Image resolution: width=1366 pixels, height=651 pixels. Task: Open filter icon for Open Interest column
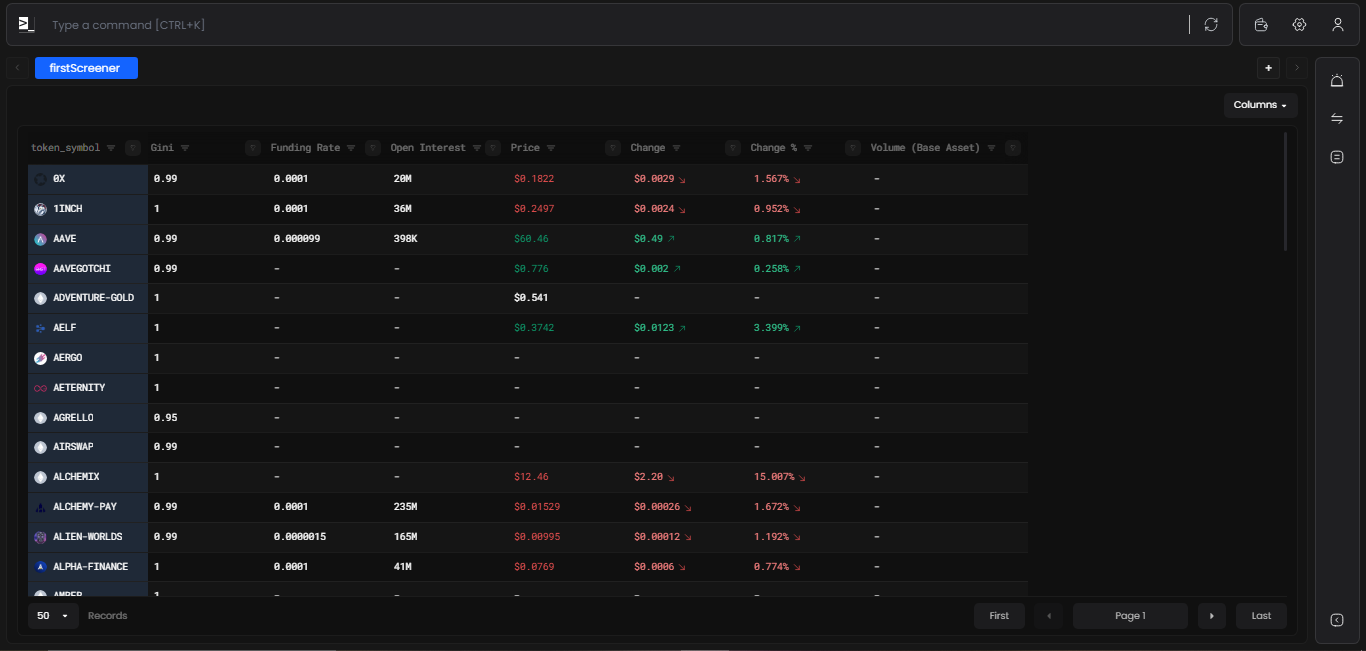pyautogui.click(x=493, y=148)
